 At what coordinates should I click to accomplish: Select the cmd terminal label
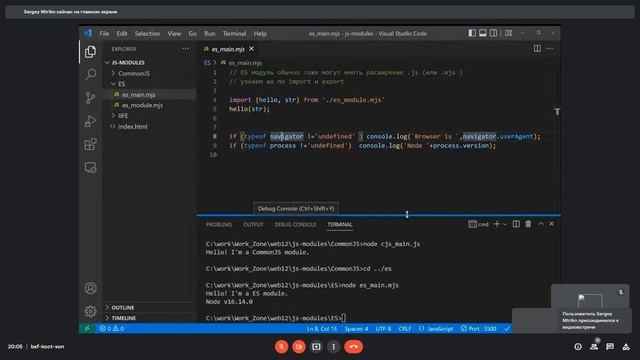pyautogui.click(x=479, y=224)
